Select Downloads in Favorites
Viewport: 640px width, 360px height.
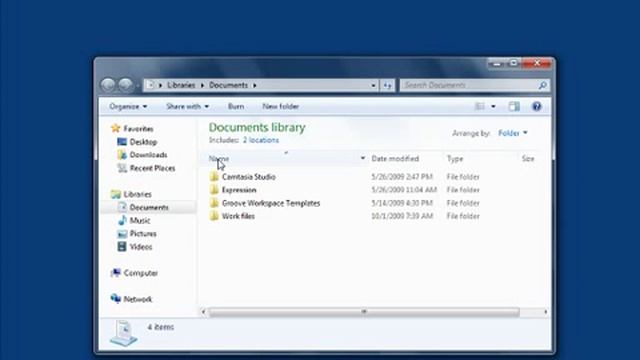(149, 155)
